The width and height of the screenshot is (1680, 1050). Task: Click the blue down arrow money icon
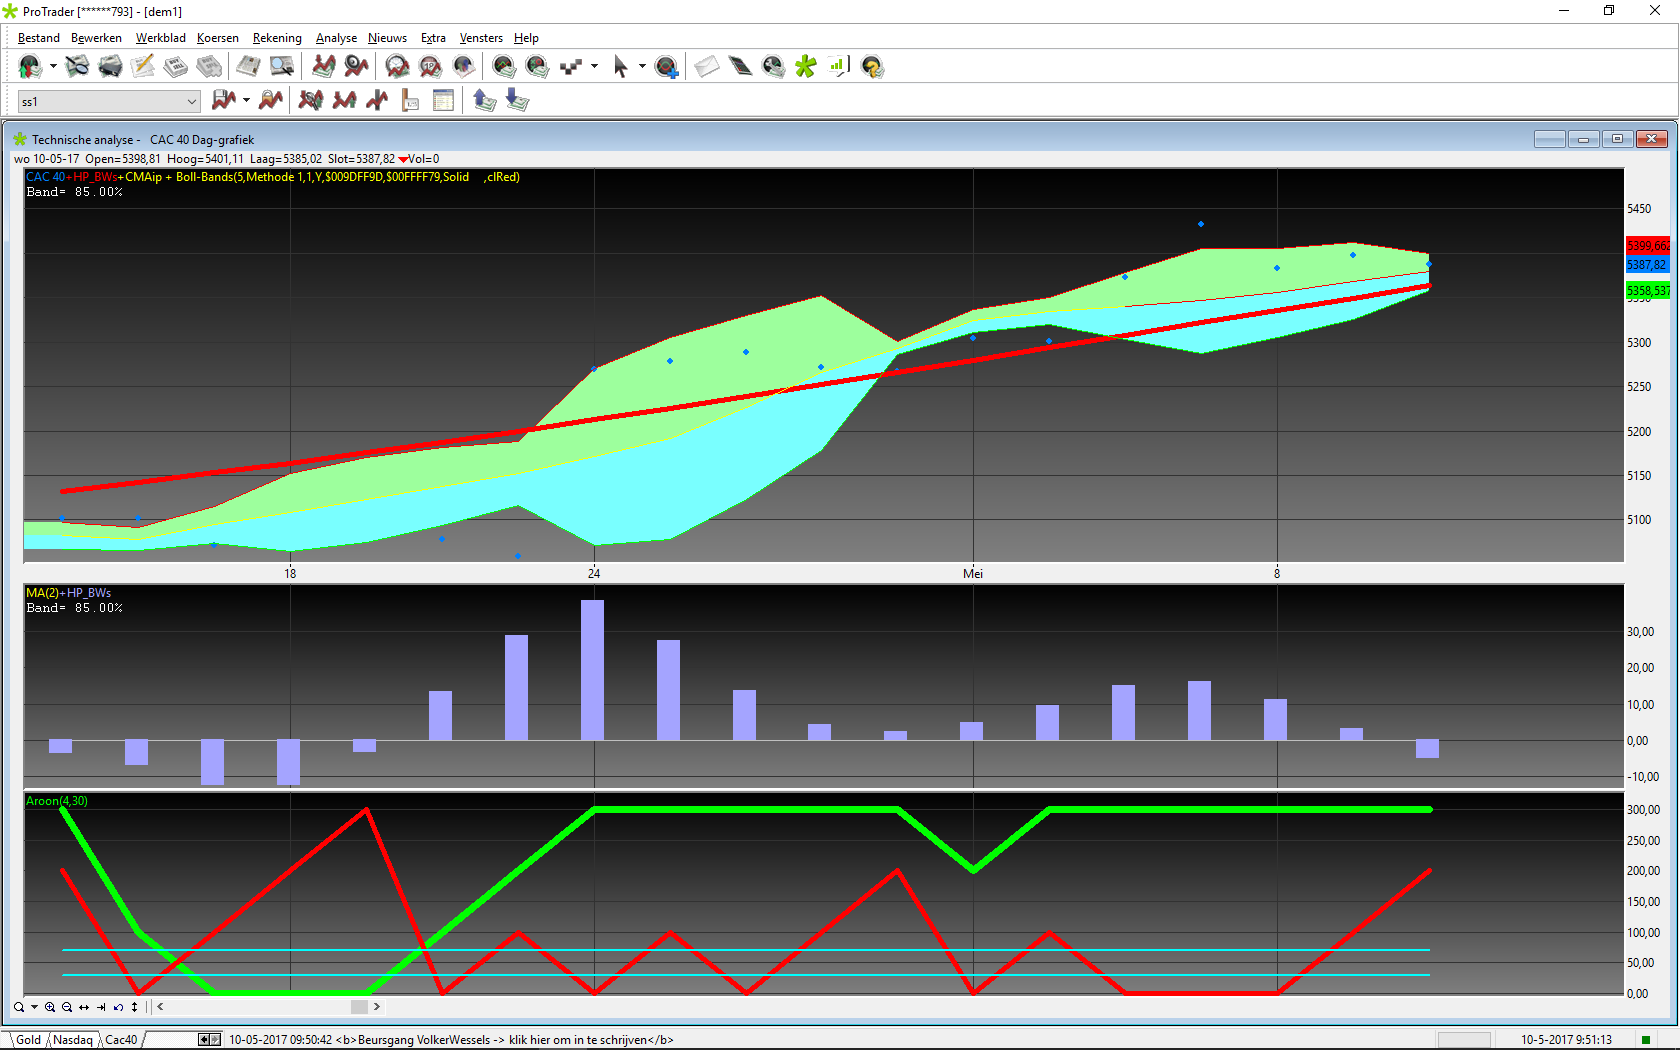click(517, 100)
